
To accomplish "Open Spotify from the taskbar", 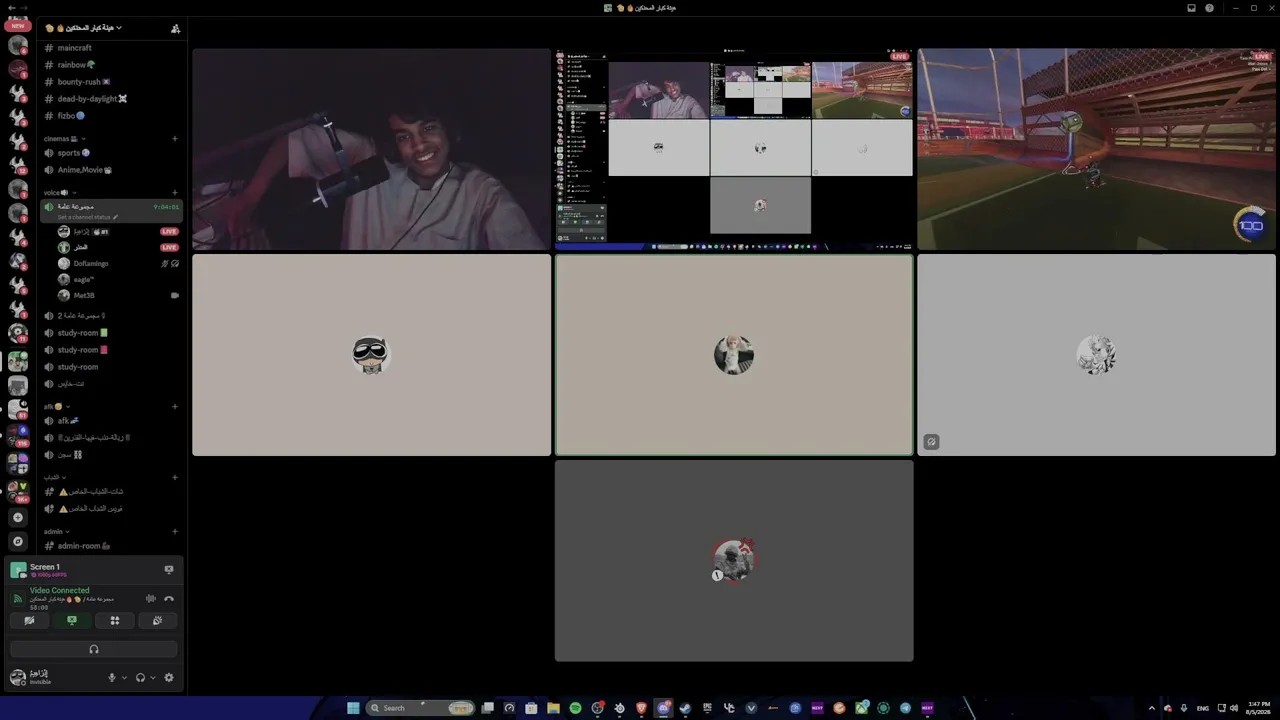I will tap(575, 708).
